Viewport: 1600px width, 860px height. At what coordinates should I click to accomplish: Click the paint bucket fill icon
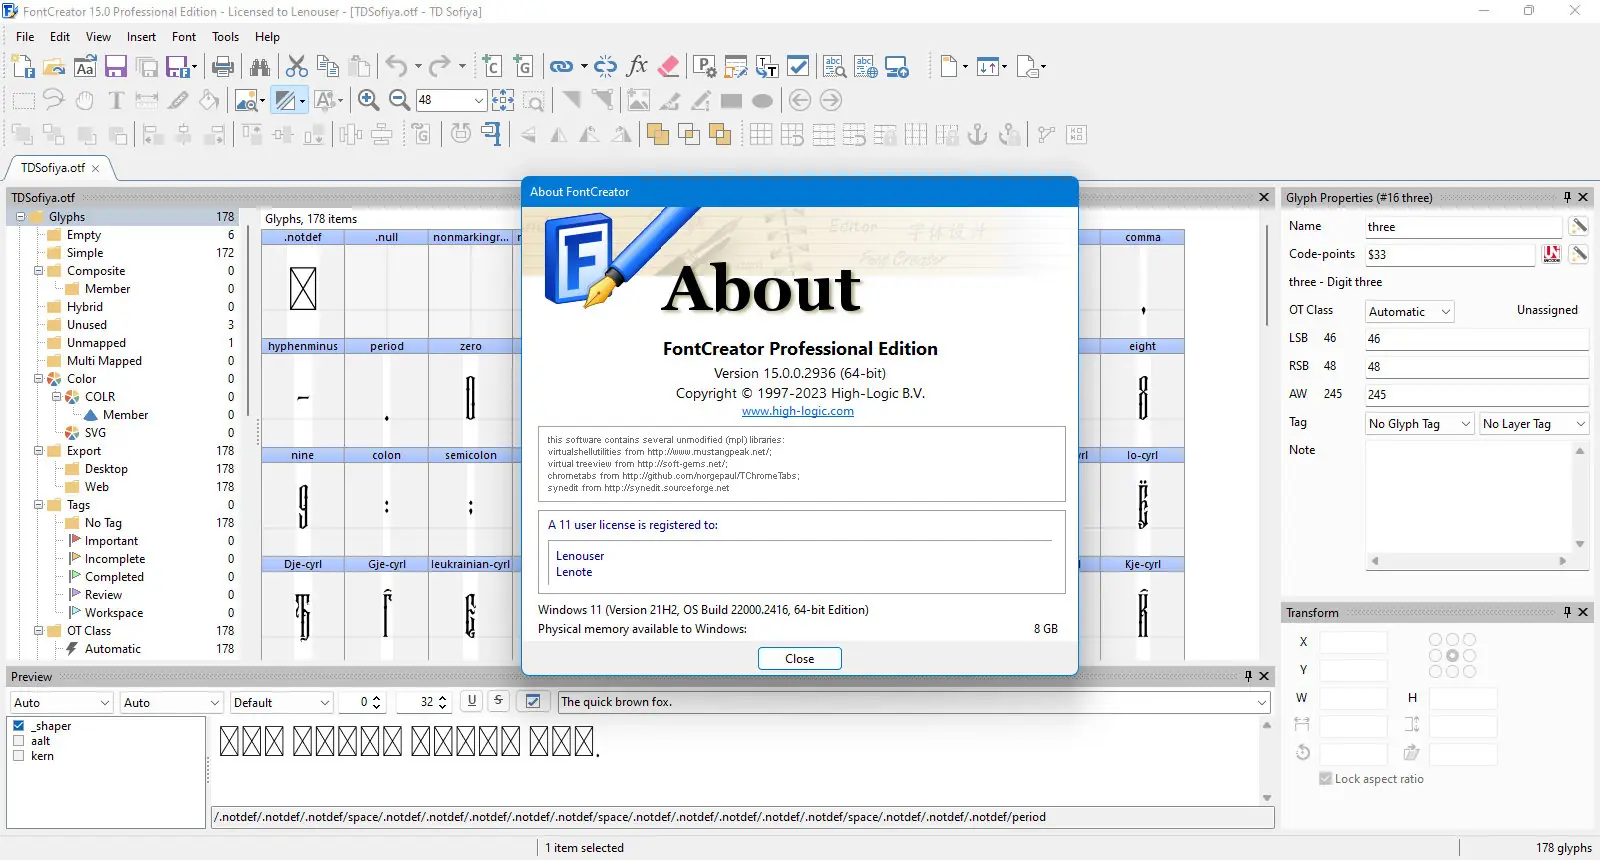tap(209, 100)
